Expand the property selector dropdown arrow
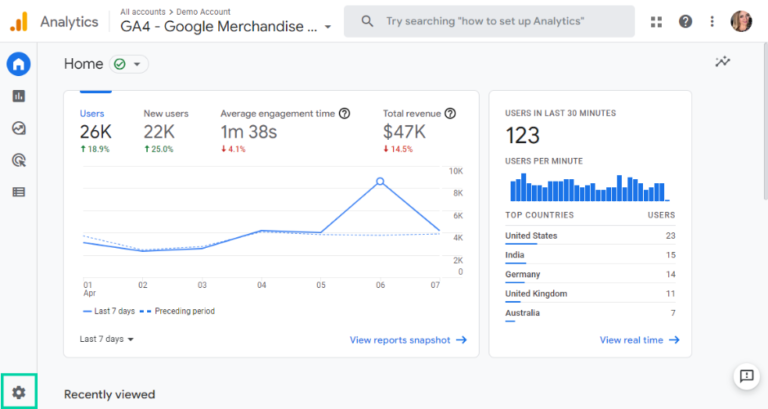 click(x=328, y=27)
